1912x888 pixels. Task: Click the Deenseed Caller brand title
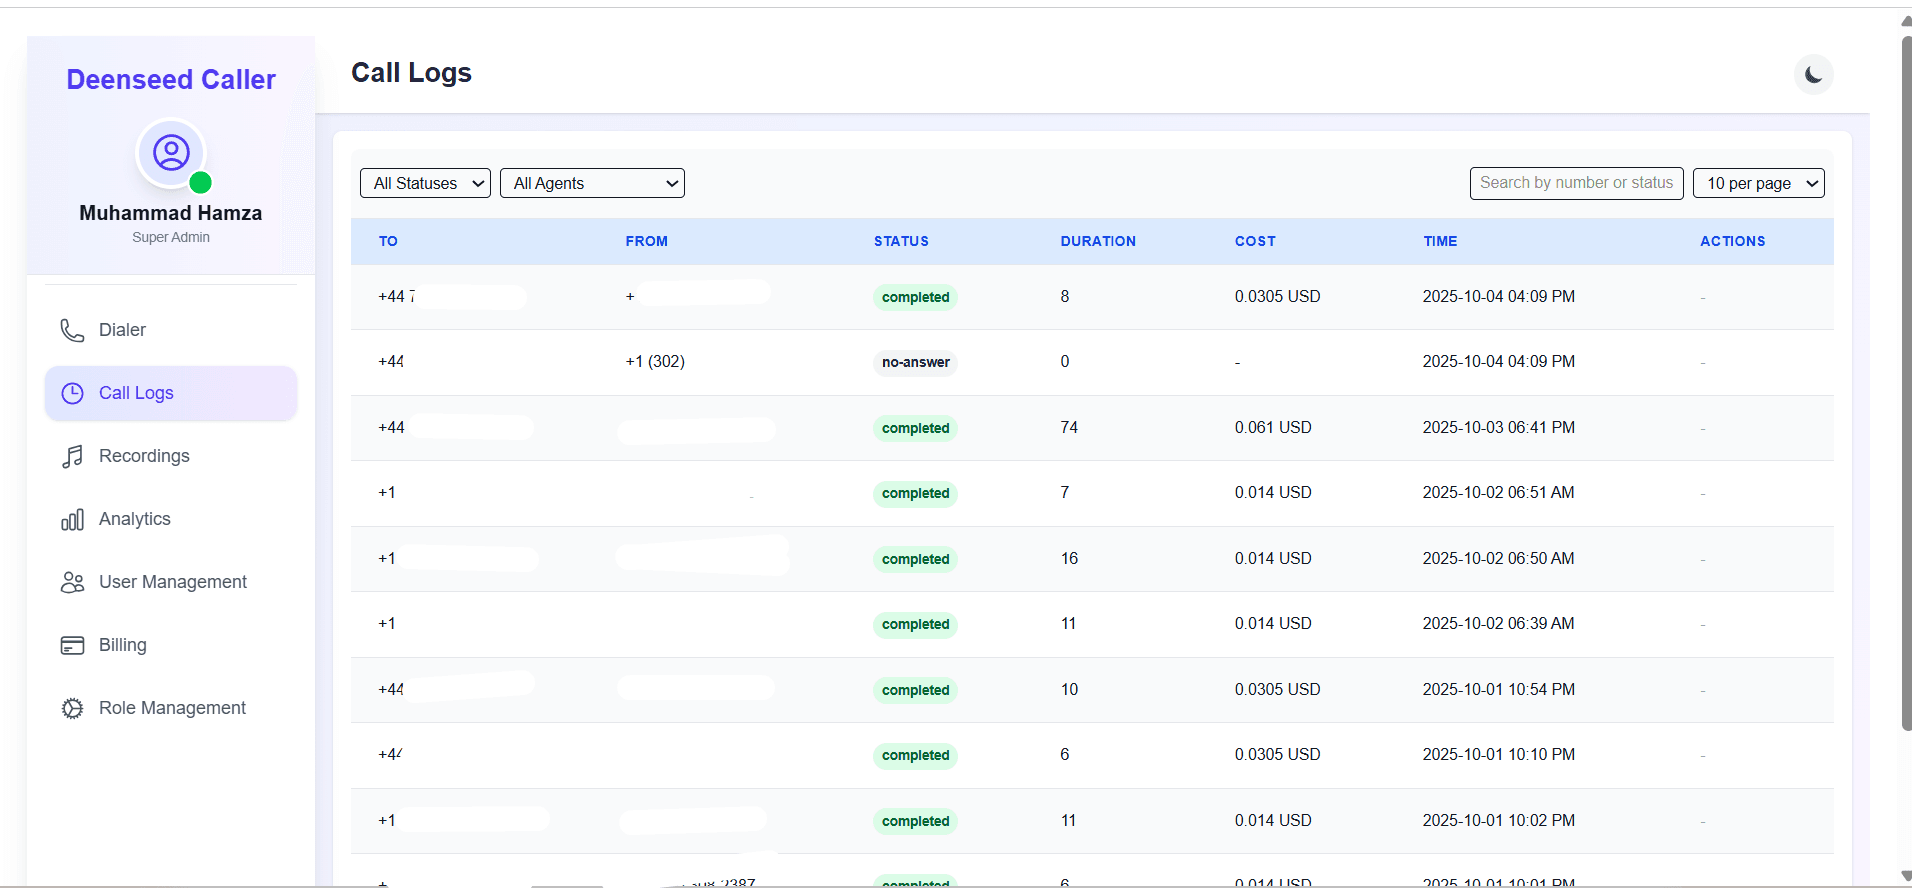pos(171,80)
